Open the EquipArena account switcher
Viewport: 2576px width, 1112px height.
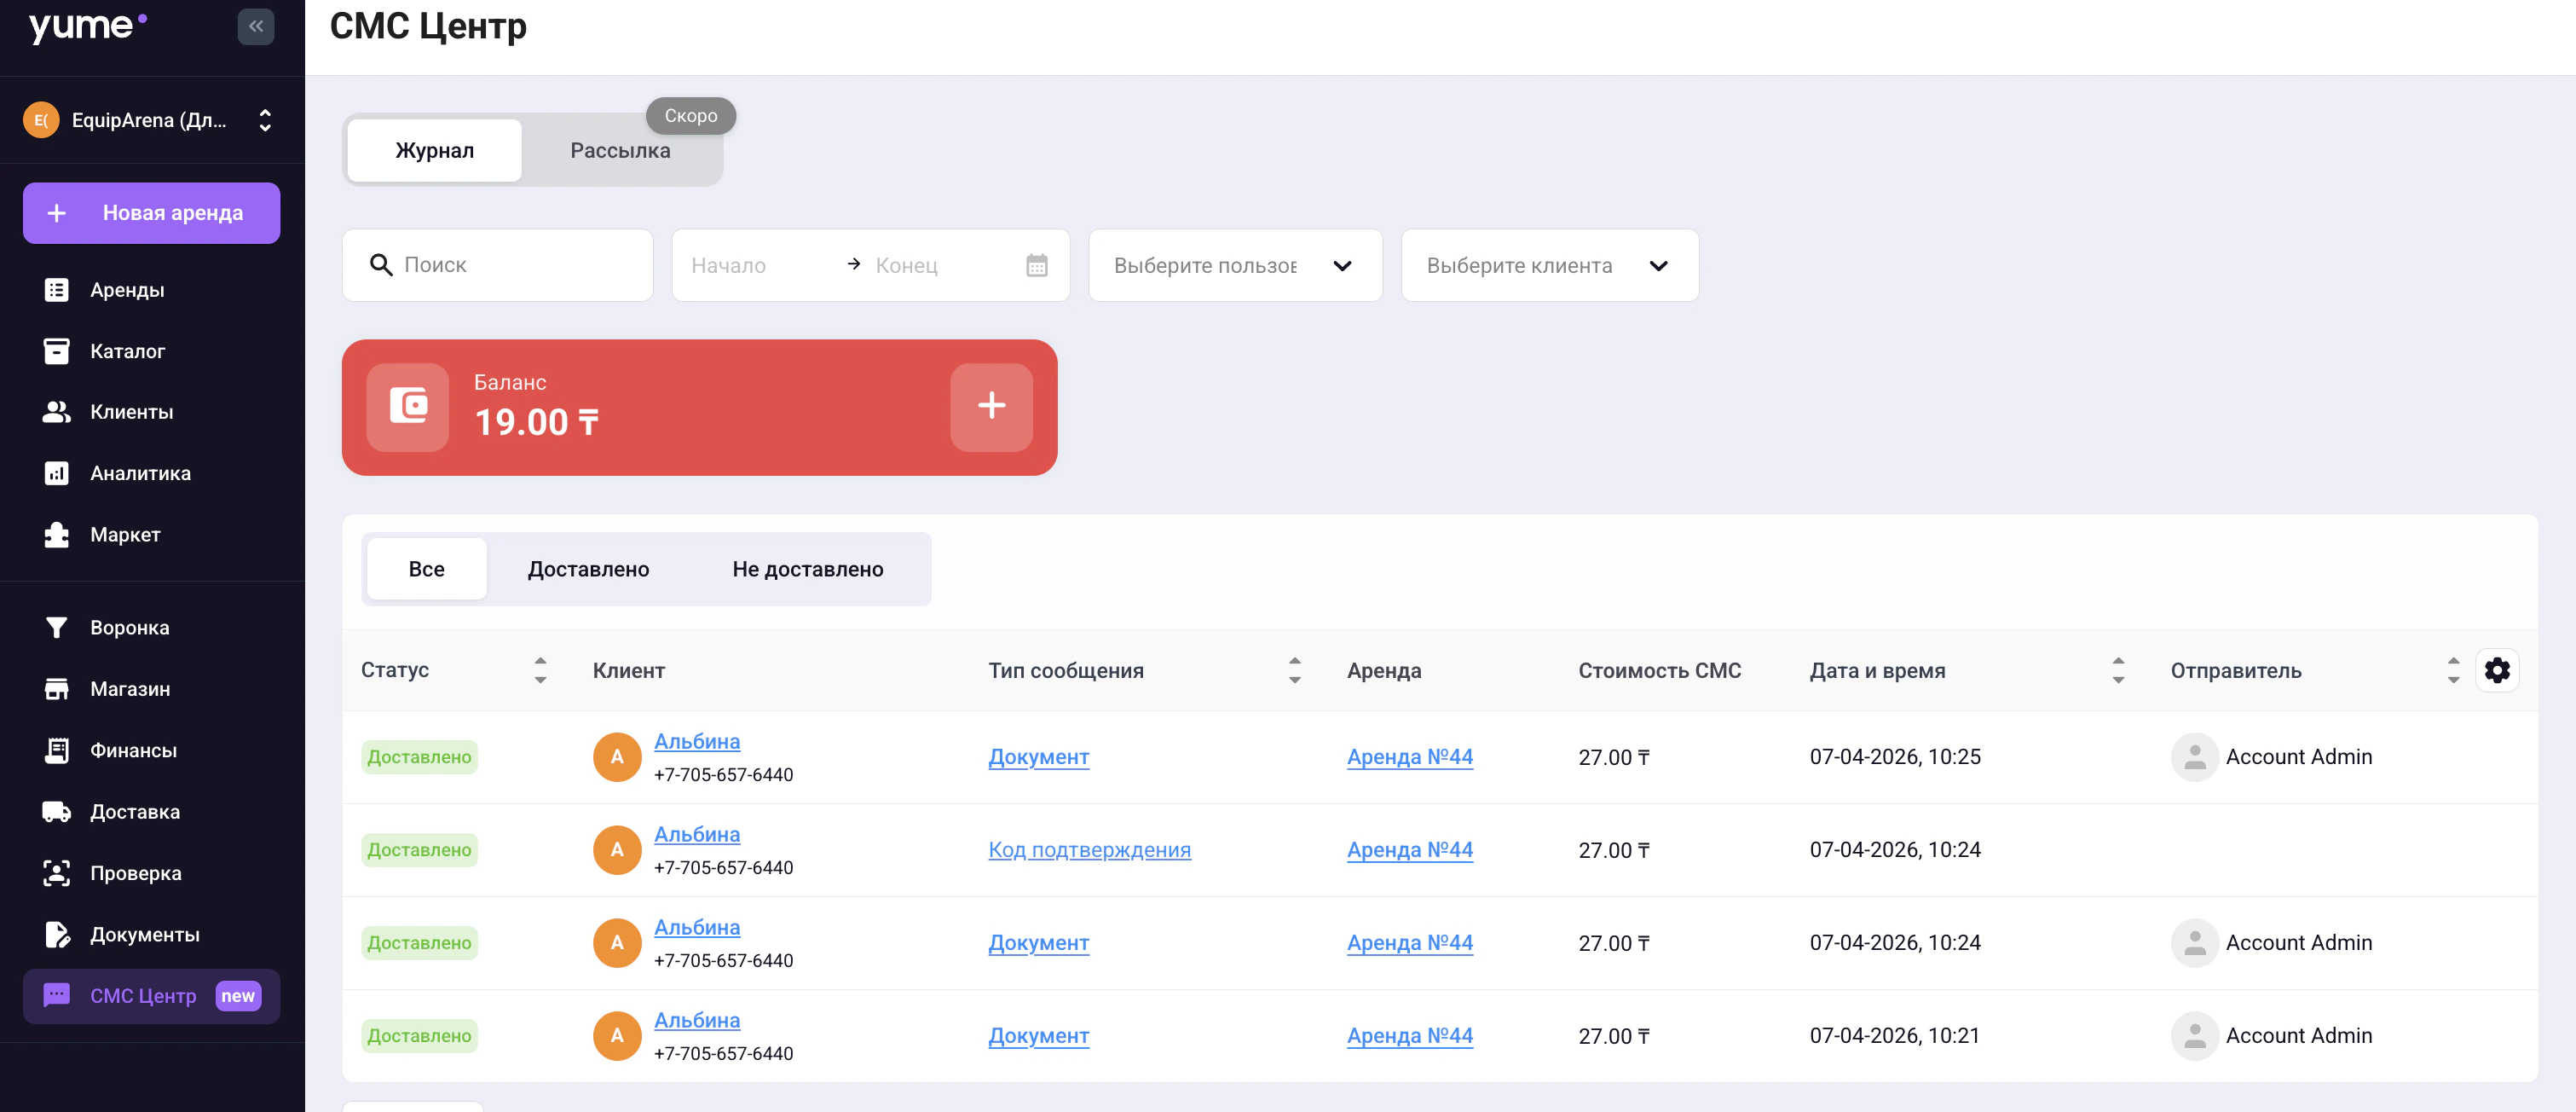click(150, 120)
